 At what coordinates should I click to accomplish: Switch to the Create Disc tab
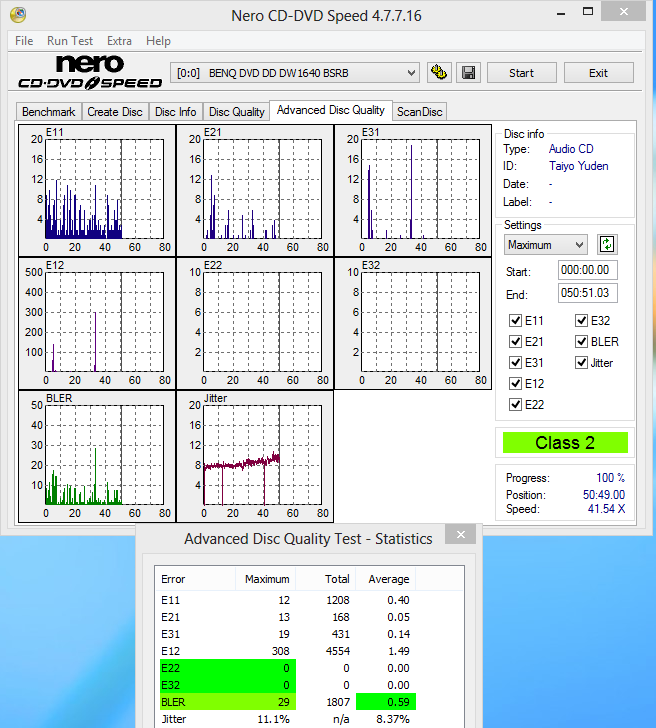pos(115,112)
